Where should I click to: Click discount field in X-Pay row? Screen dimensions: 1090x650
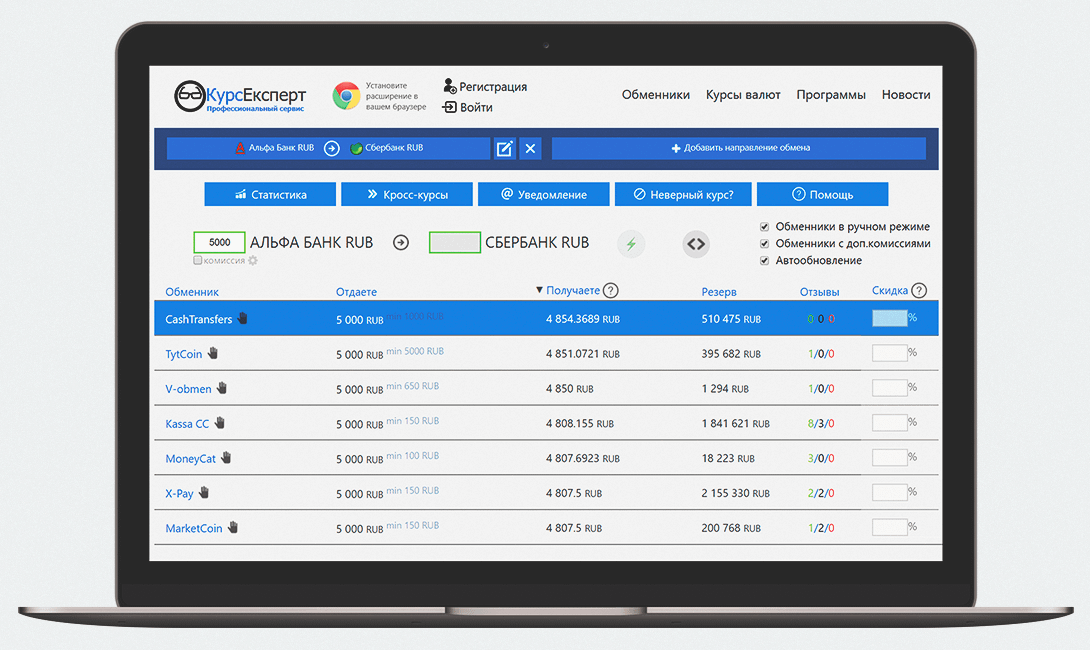coord(890,491)
